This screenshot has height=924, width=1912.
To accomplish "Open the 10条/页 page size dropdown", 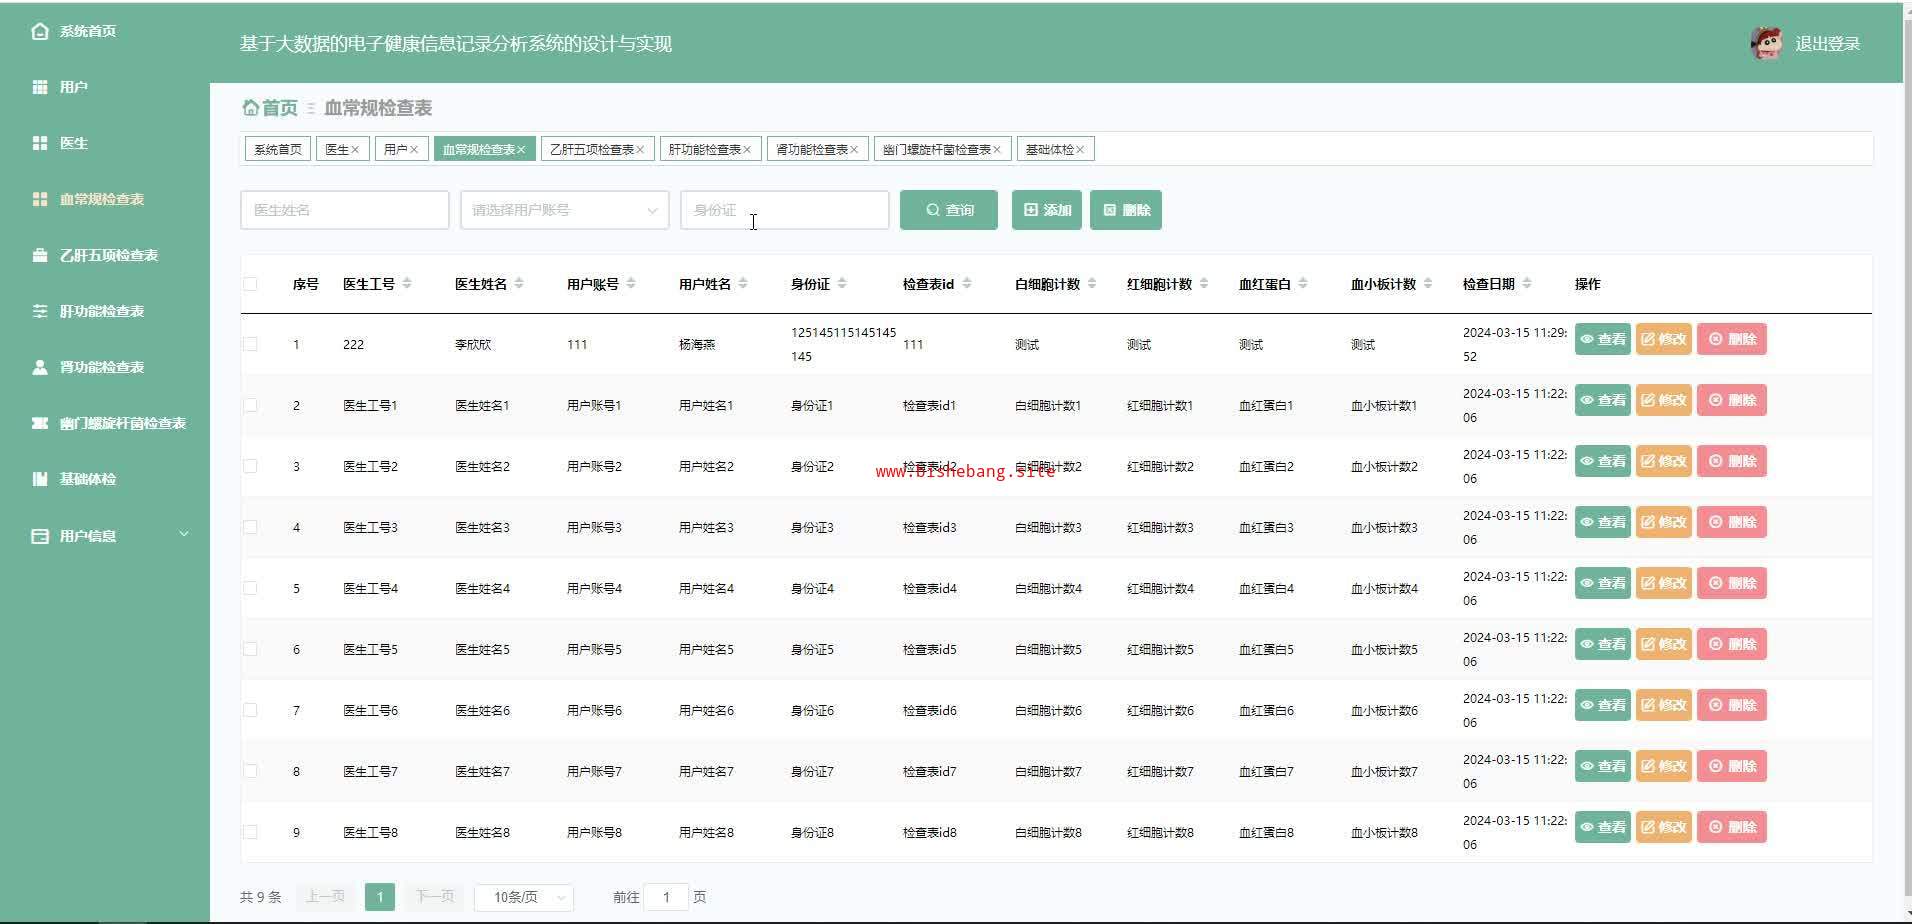I will coord(524,897).
